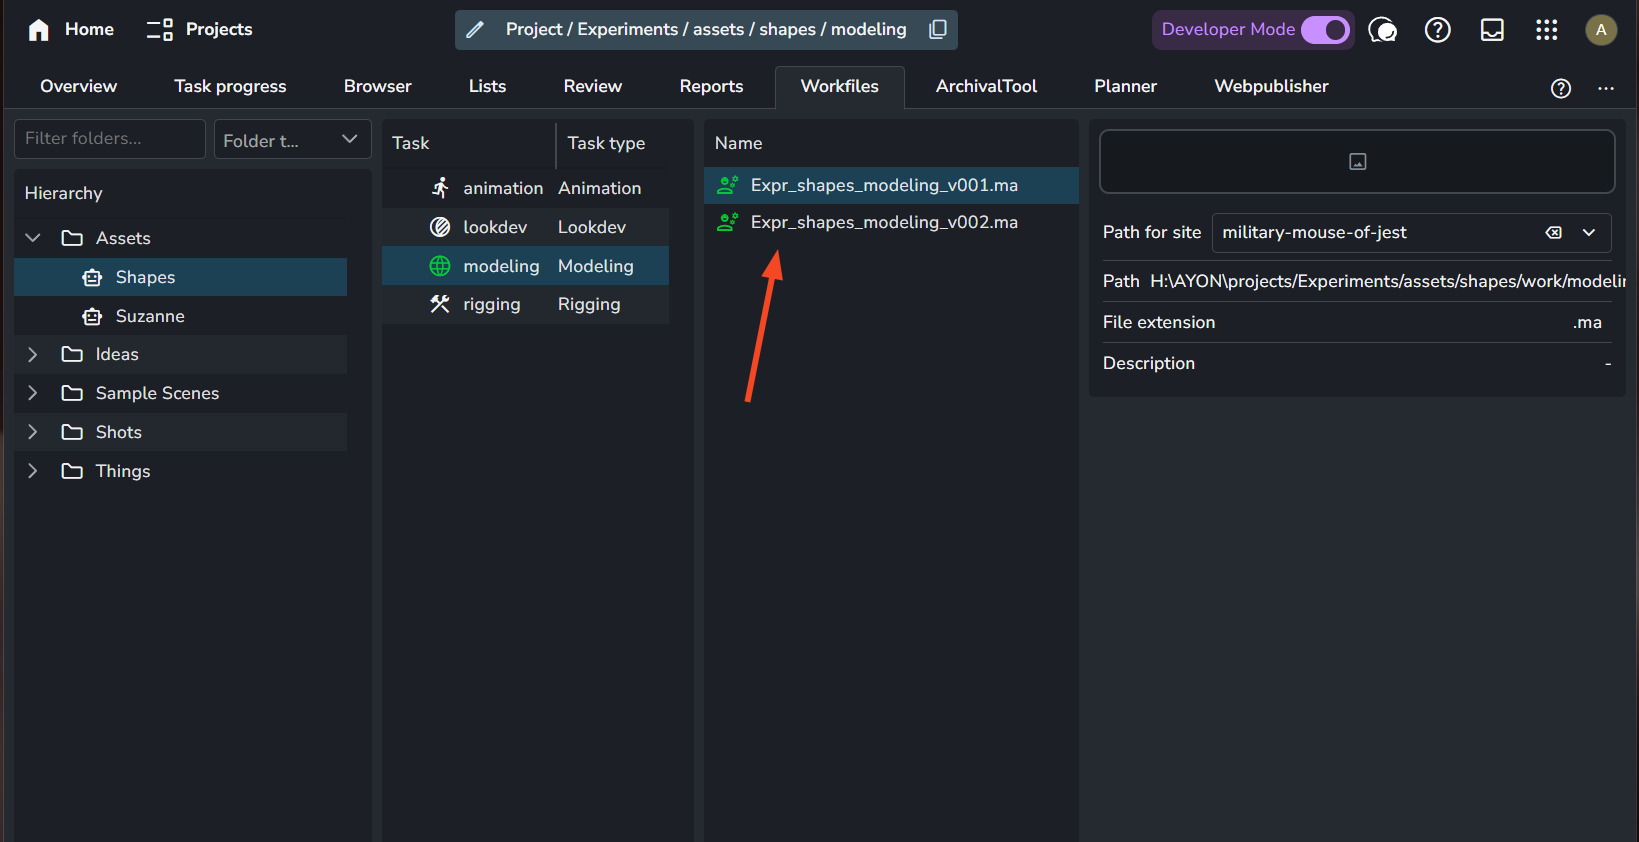Open the chat bubbles icon

pos(1382,30)
